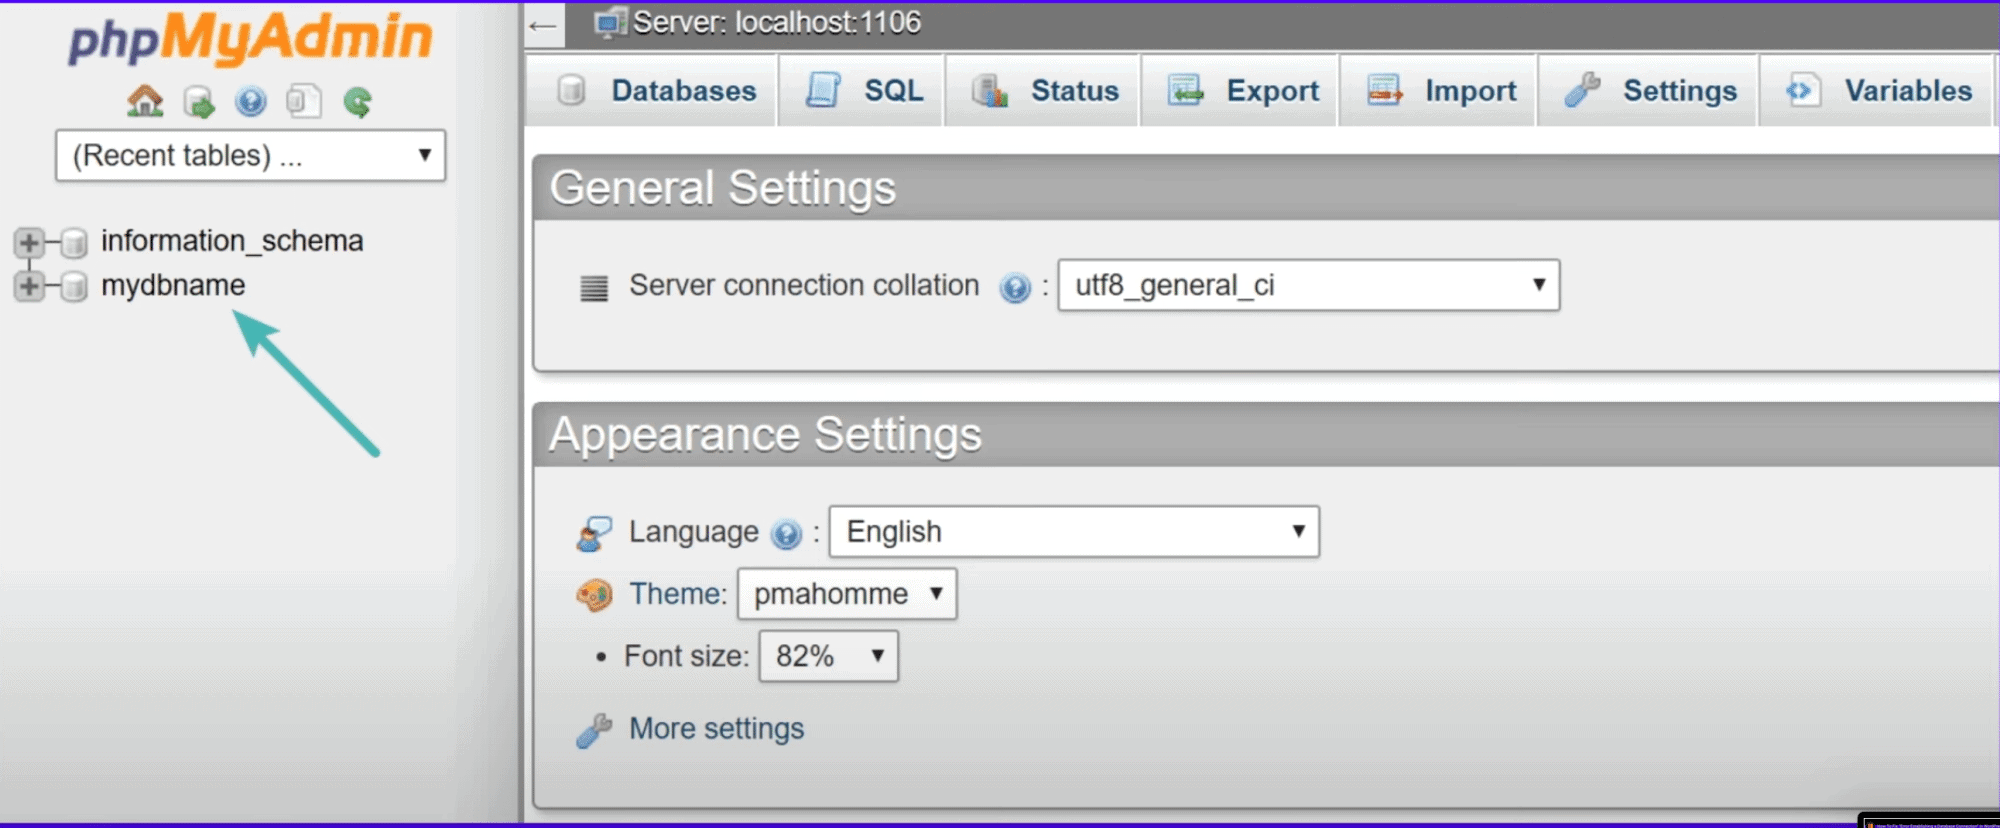This screenshot has width=2000, height=828.
Task: Open the Recent tables dropdown
Action: 250,155
